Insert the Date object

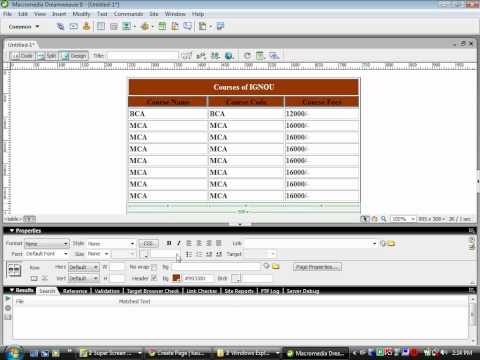[x=162, y=27]
